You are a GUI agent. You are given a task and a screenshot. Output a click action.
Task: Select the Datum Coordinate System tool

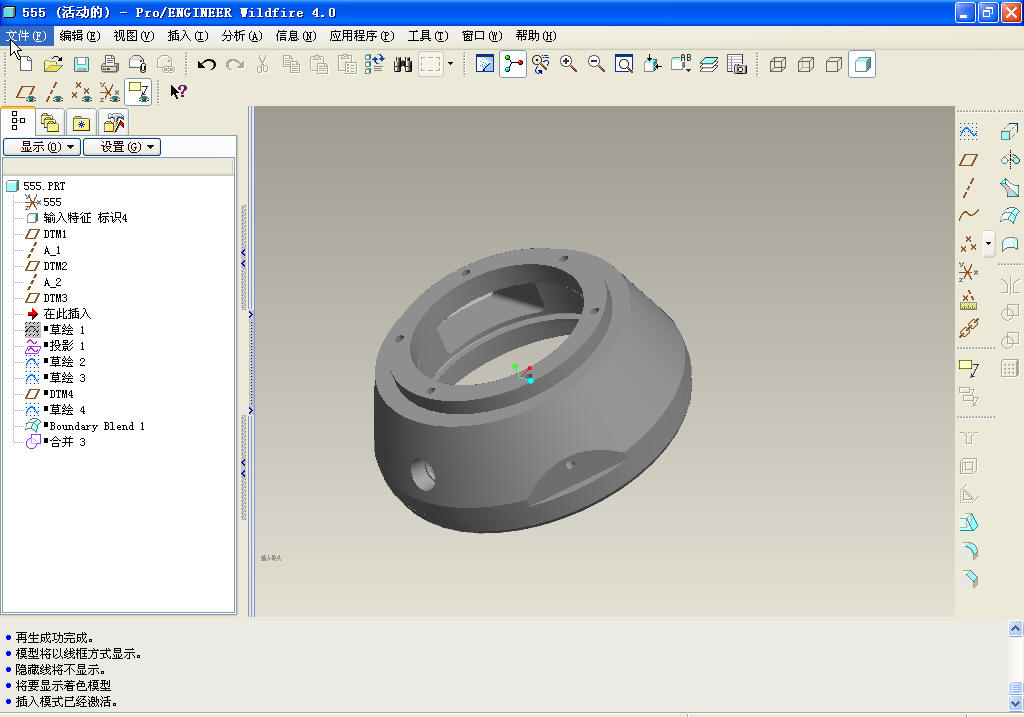pos(968,271)
